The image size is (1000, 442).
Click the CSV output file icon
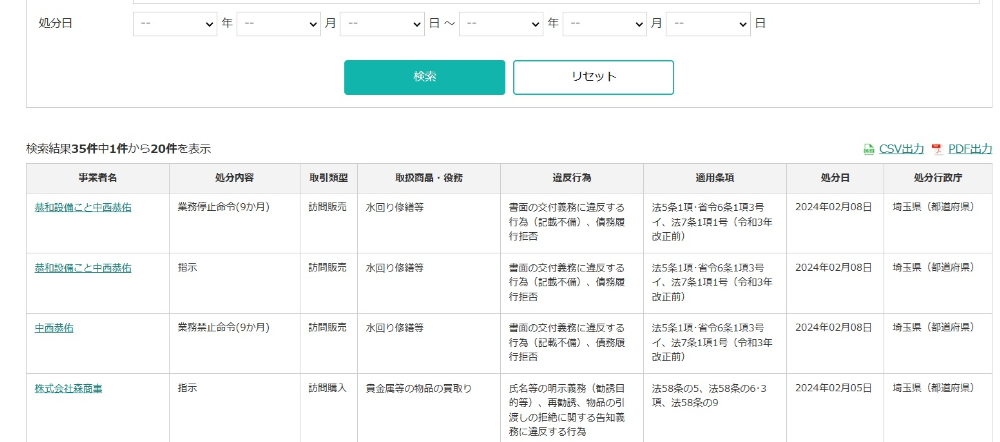click(x=869, y=149)
